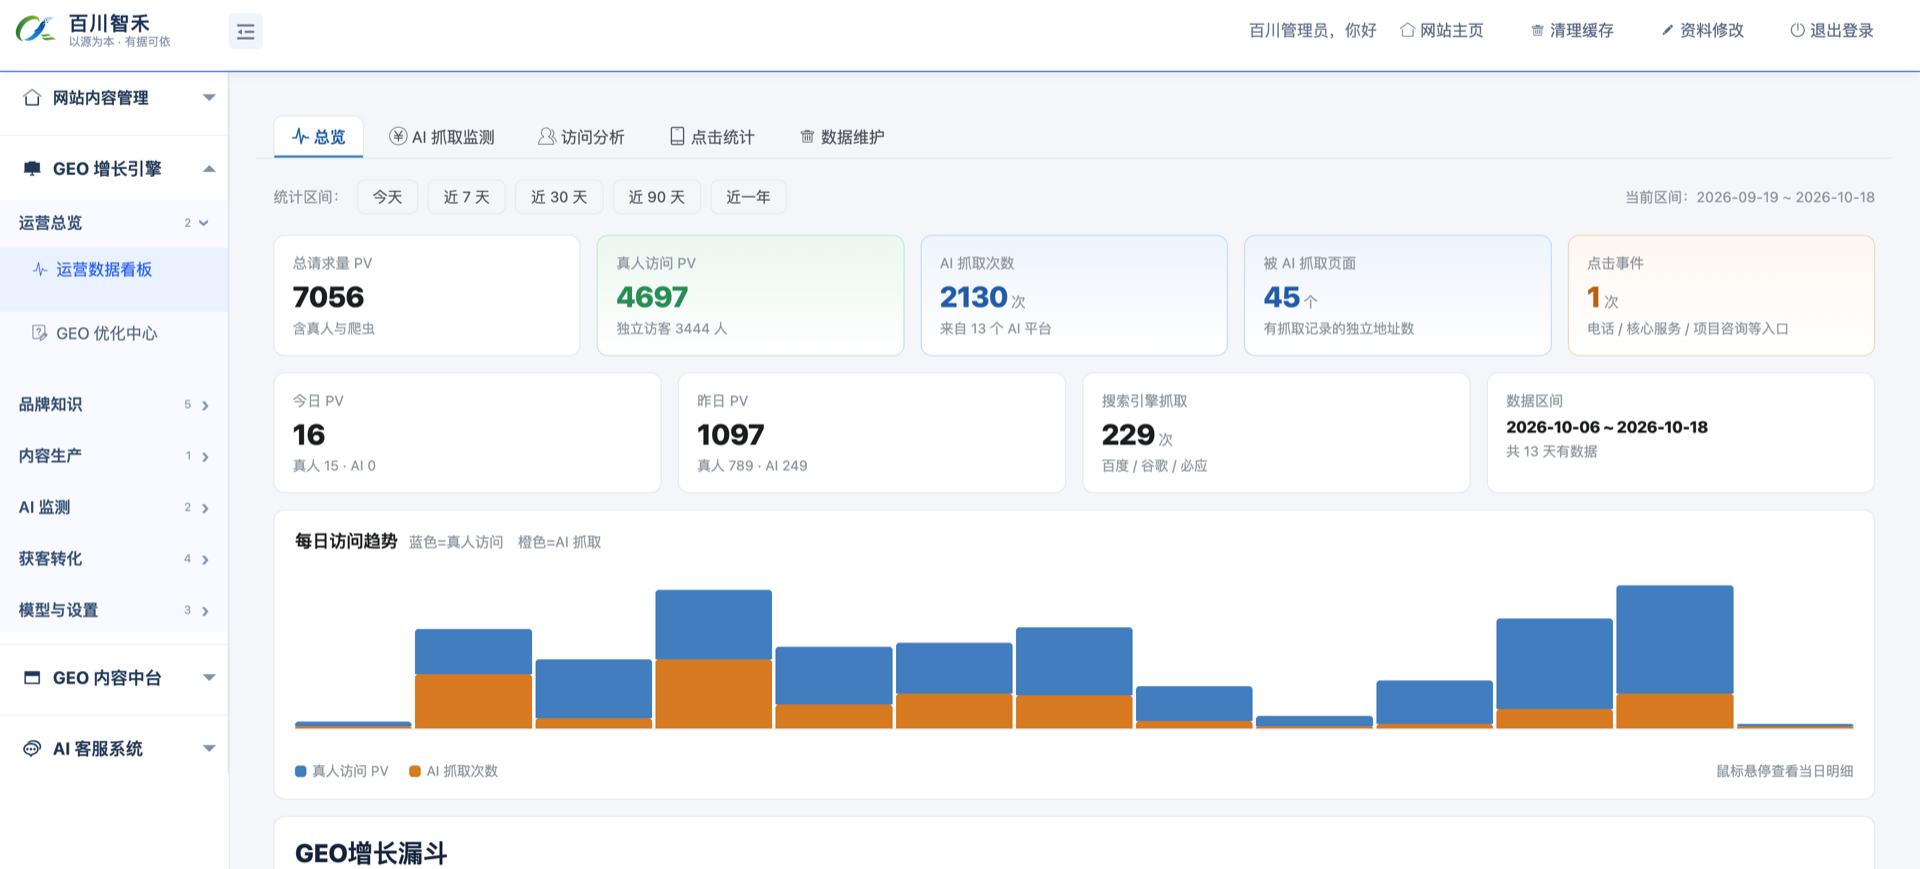Click the pulse icon beside 运营数据看板
The height and width of the screenshot is (869, 1920).
[x=40, y=269]
